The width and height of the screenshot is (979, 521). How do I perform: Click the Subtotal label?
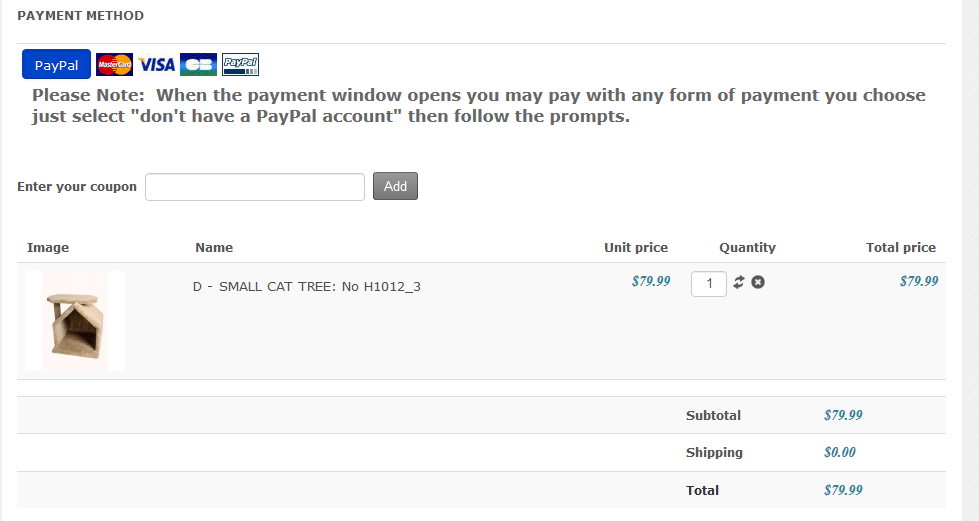713,415
